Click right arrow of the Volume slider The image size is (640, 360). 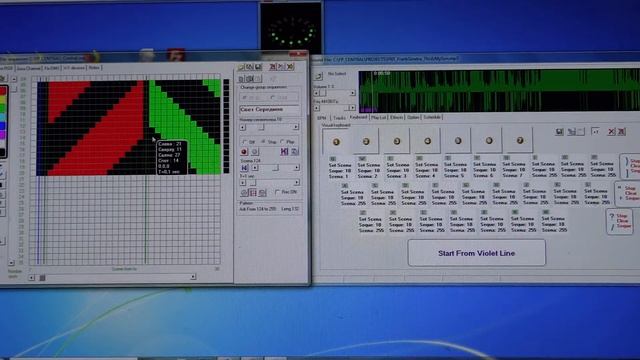tap(353, 93)
